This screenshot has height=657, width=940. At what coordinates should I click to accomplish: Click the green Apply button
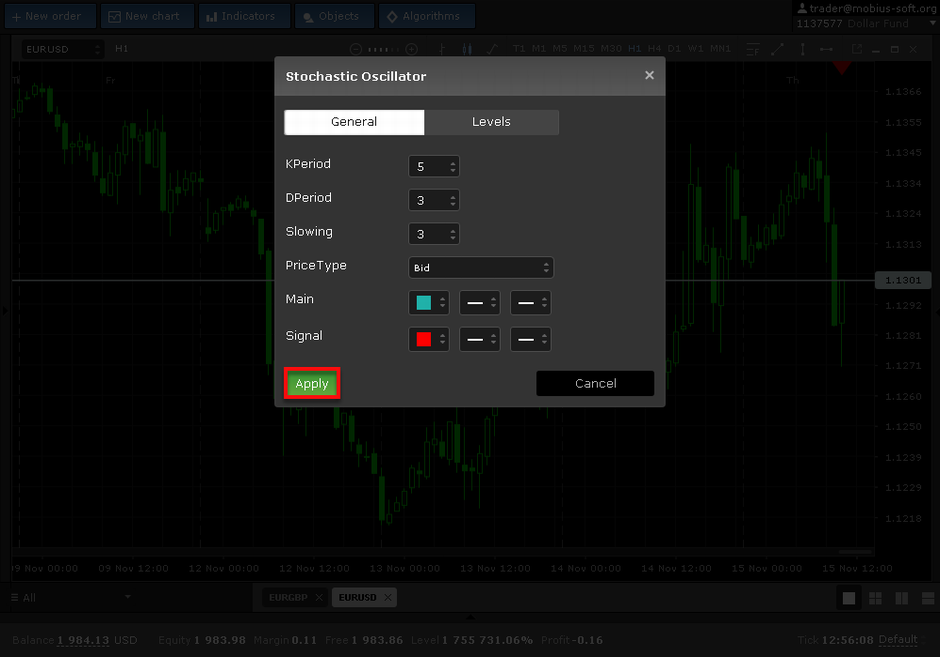click(312, 384)
